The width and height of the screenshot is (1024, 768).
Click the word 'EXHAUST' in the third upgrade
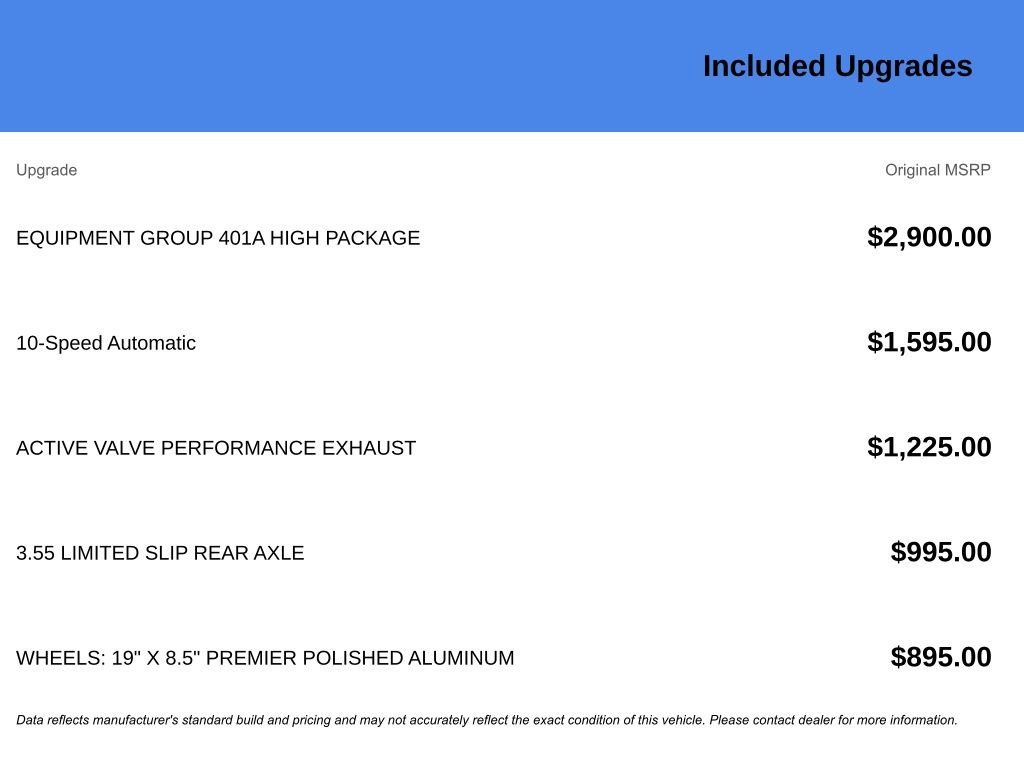[368, 448]
